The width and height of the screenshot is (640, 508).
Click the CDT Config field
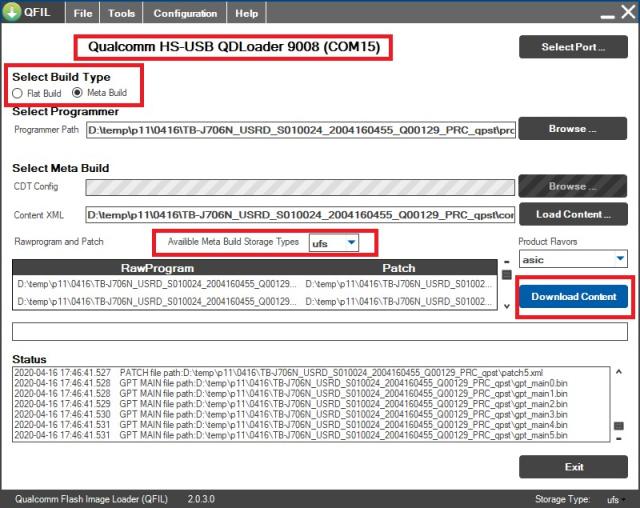tap(300, 187)
